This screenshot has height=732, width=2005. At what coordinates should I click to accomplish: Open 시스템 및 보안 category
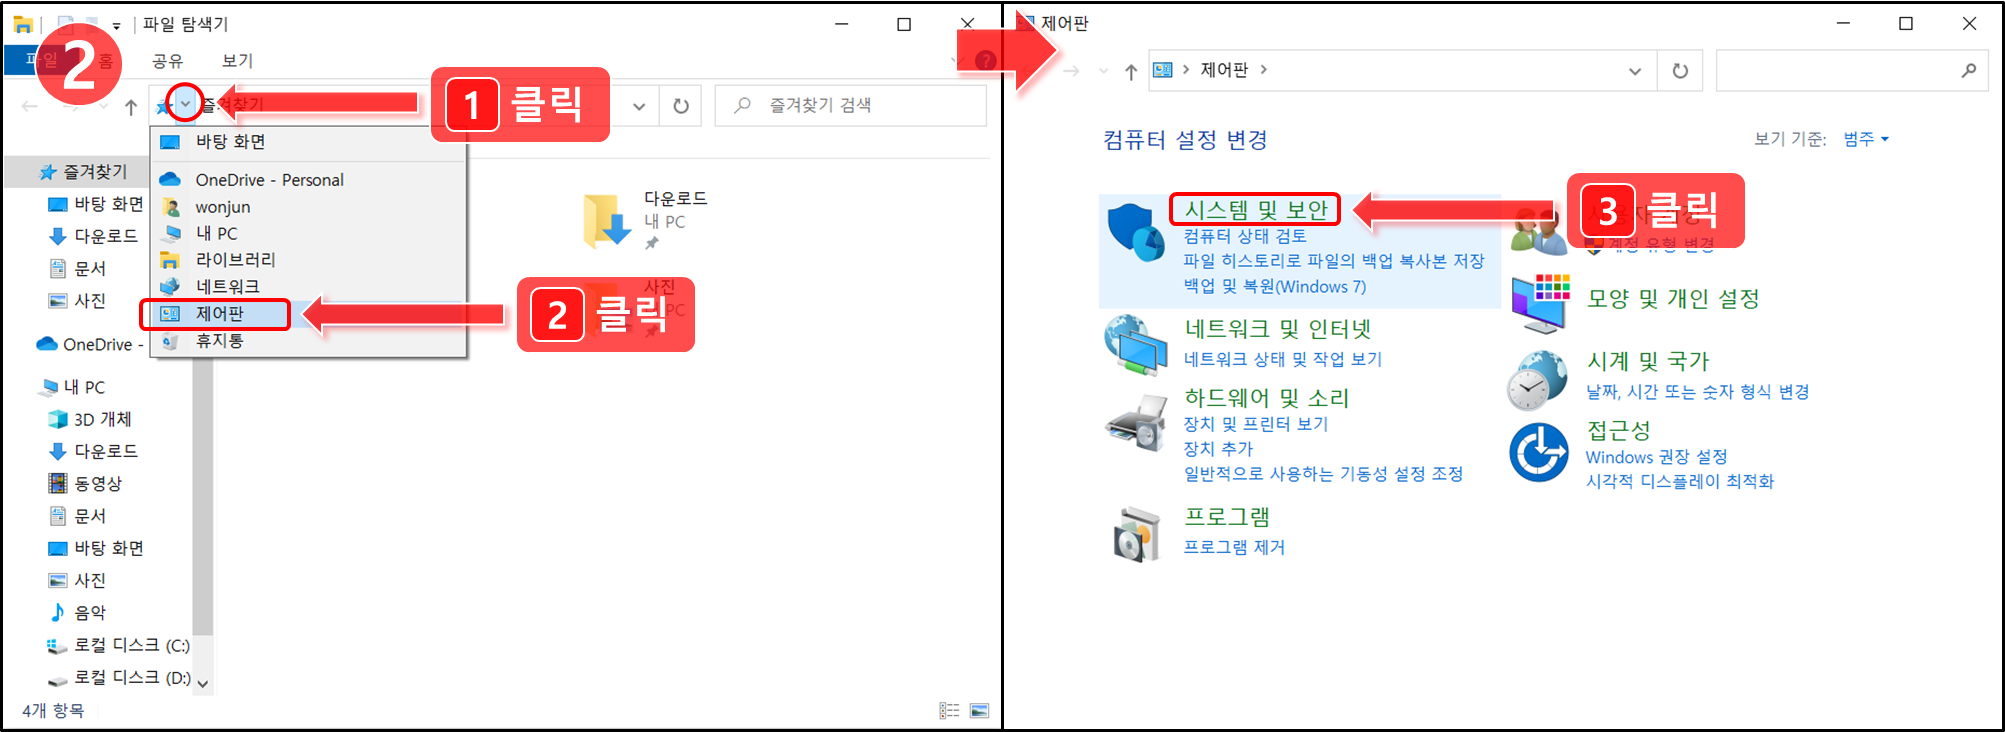(1256, 209)
